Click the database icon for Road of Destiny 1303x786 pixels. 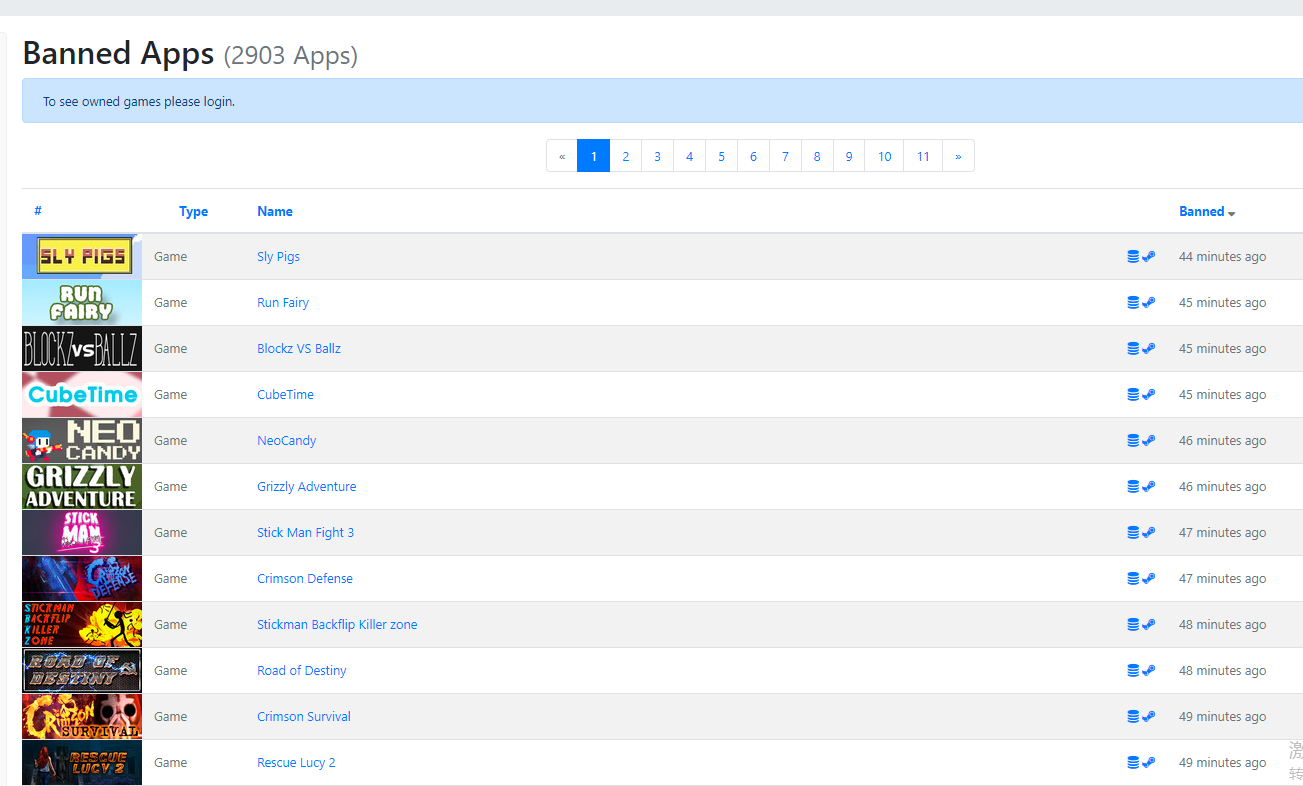(1133, 671)
